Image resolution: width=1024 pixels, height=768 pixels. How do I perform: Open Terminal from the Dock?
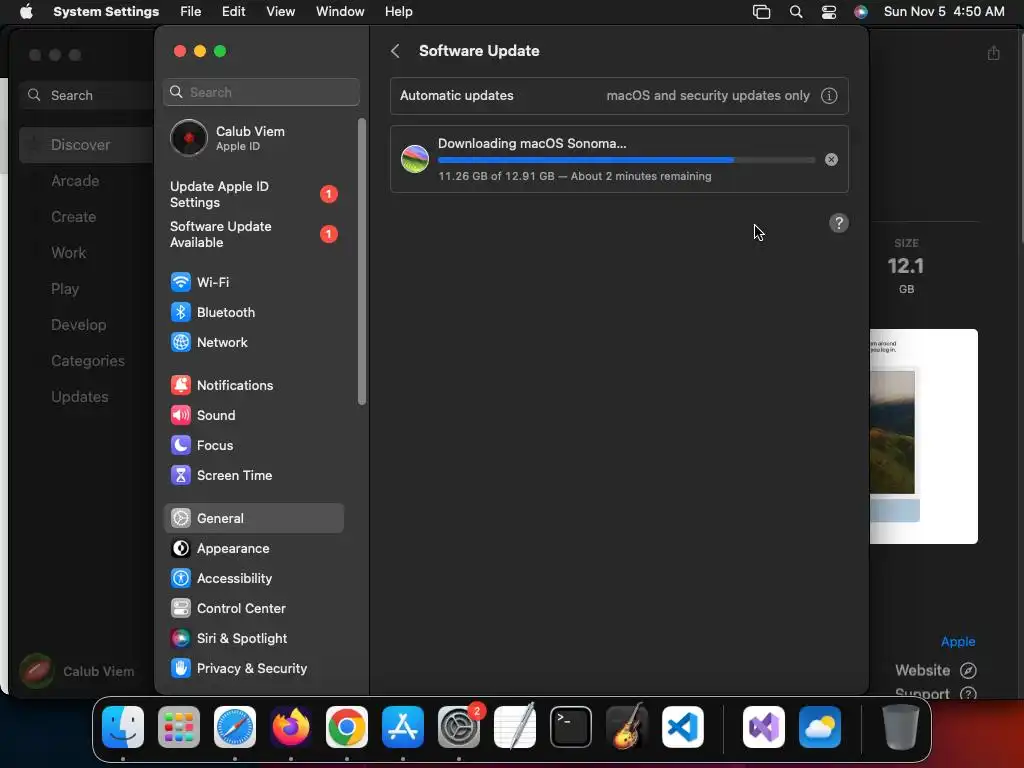click(x=571, y=727)
